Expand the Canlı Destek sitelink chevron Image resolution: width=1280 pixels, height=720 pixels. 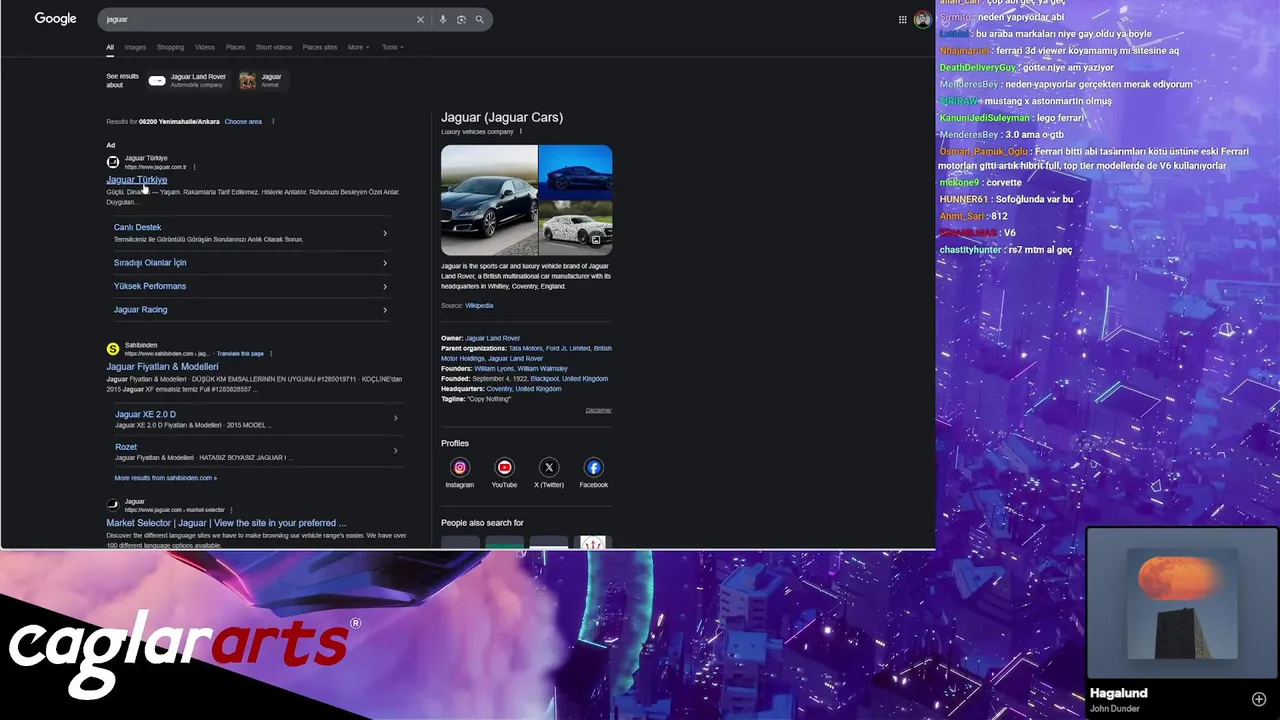(385, 233)
